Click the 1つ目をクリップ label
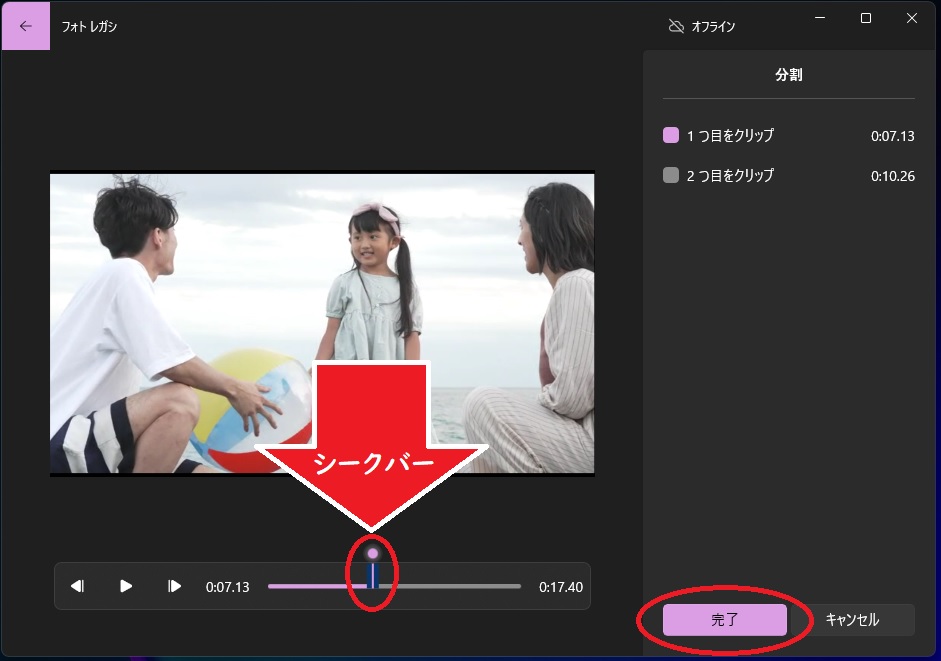The width and height of the screenshot is (941, 661). [x=730, y=136]
